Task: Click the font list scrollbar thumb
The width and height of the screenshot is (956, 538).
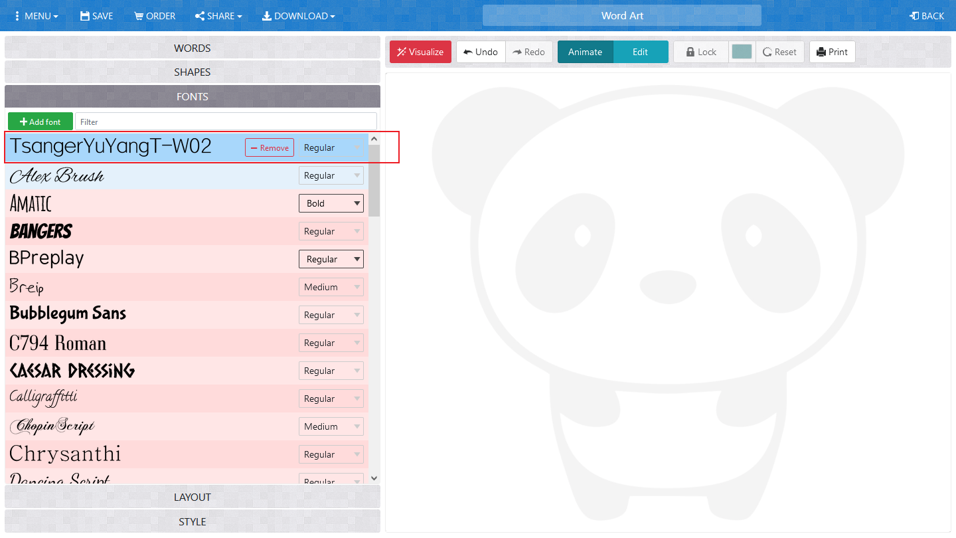Action: (x=374, y=181)
